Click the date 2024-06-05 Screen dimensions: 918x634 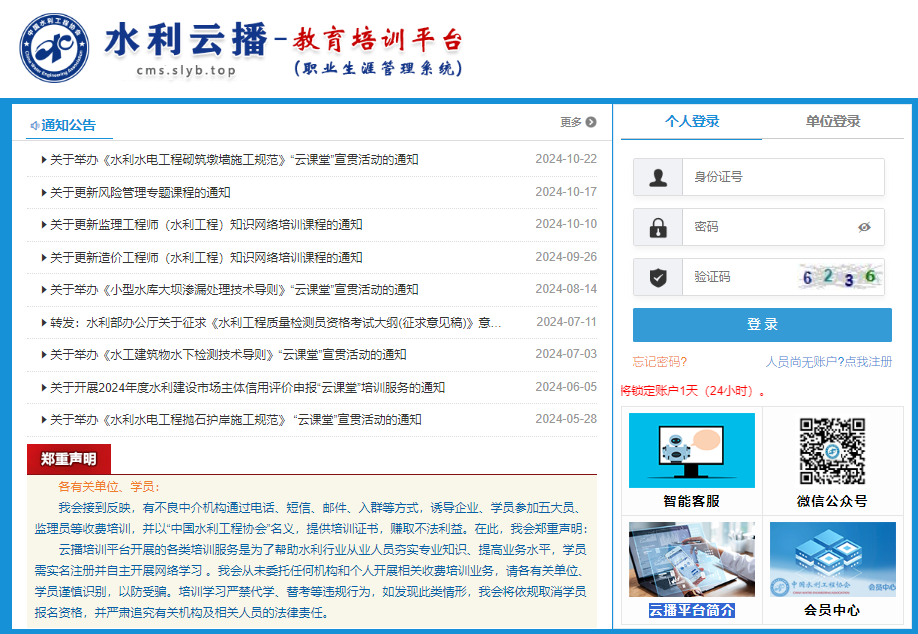[x=566, y=387]
